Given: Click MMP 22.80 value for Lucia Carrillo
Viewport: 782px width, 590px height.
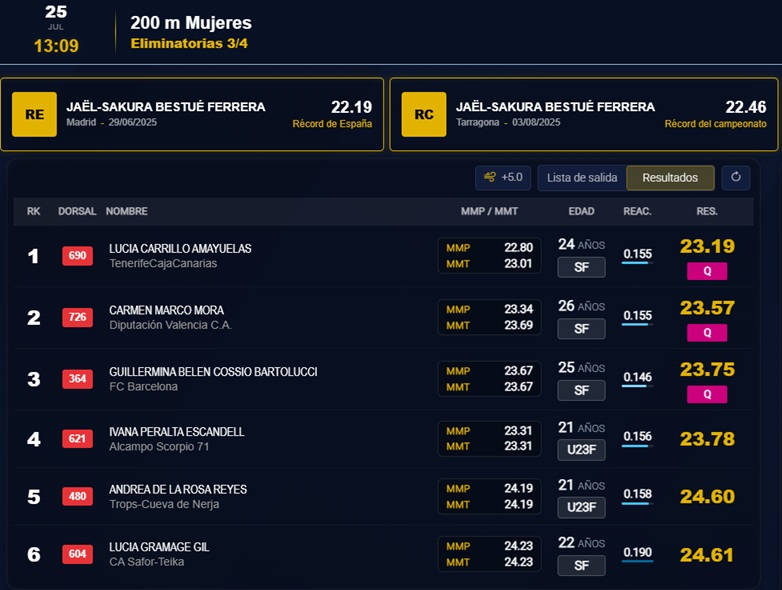Looking at the screenshot, I should coord(518,248).
